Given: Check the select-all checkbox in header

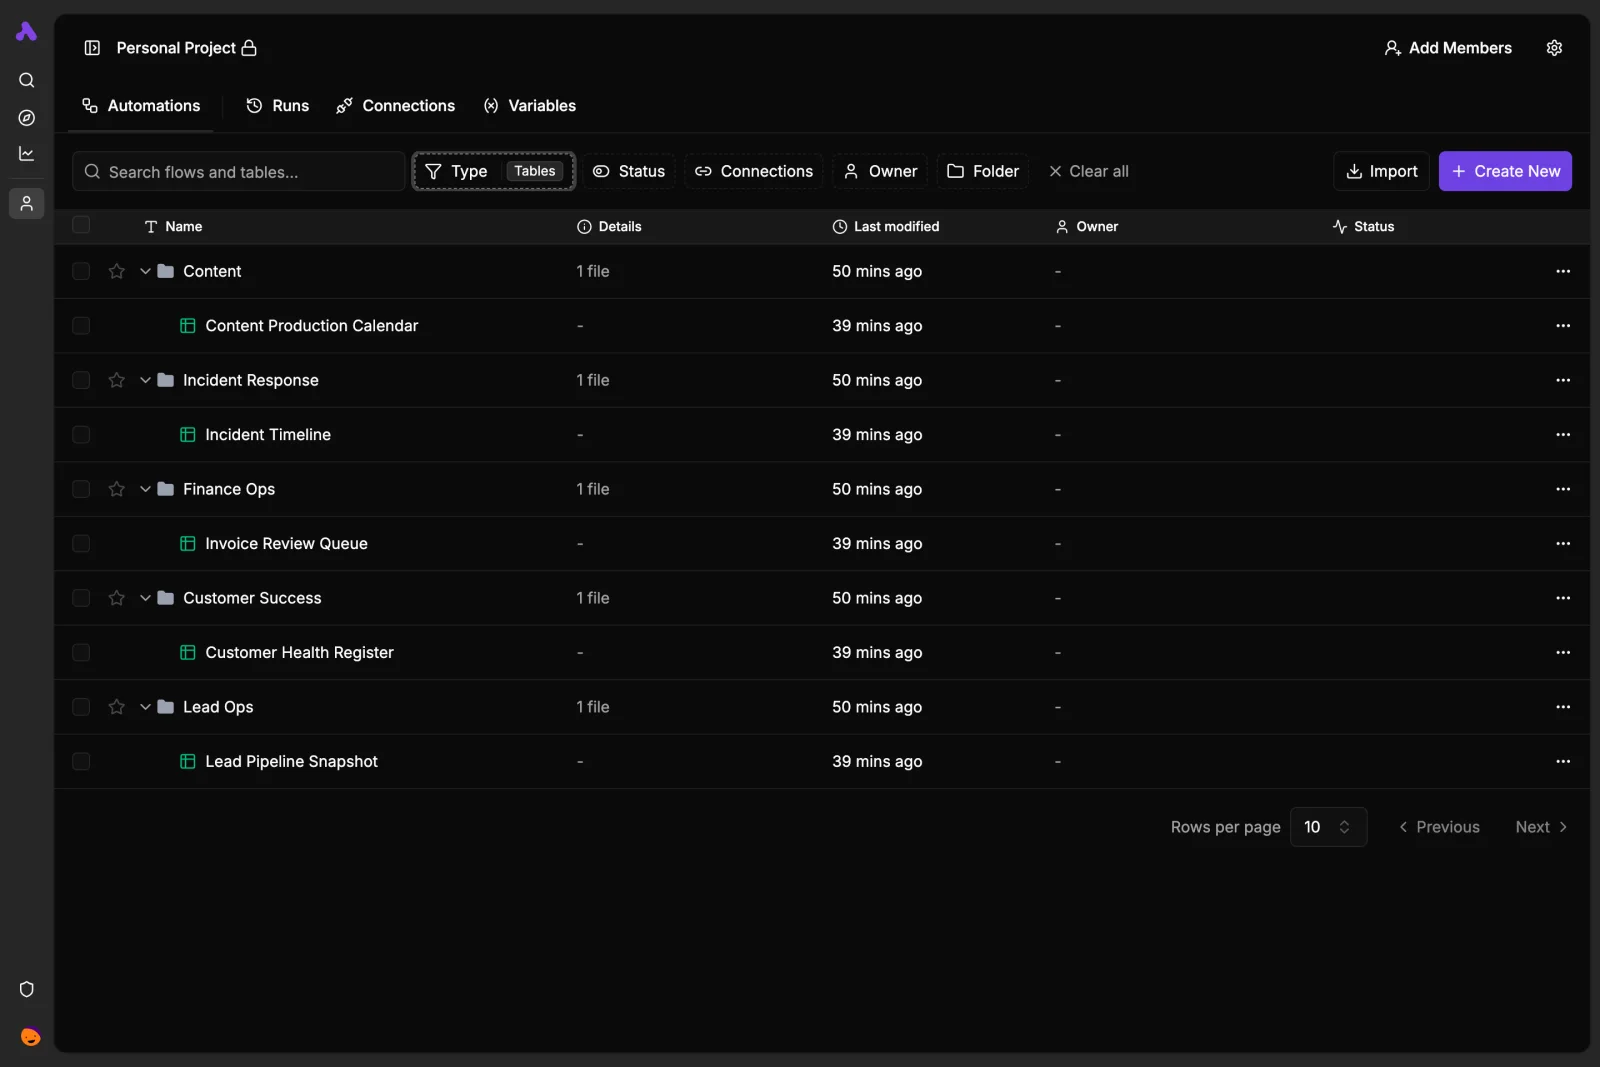Looking at the screenshot, I should pos(81,225).
